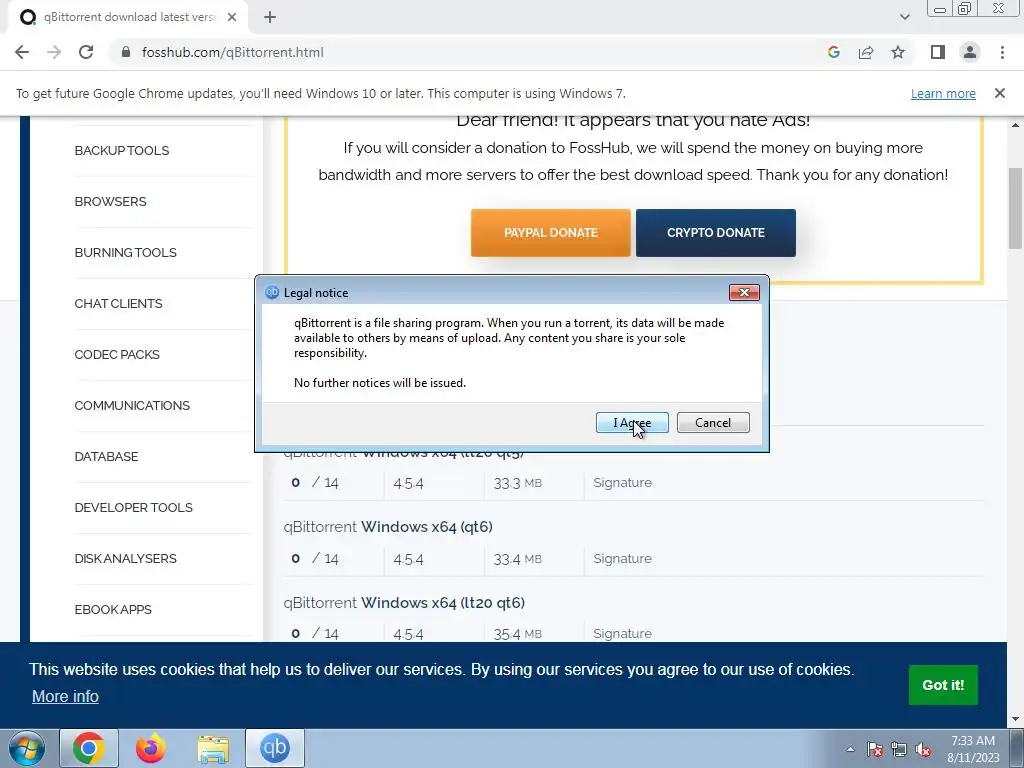The height and width of the screenshot is (768, 1024).
Task: Click scrollbar down arrow on page
Action: [1015, 719]
